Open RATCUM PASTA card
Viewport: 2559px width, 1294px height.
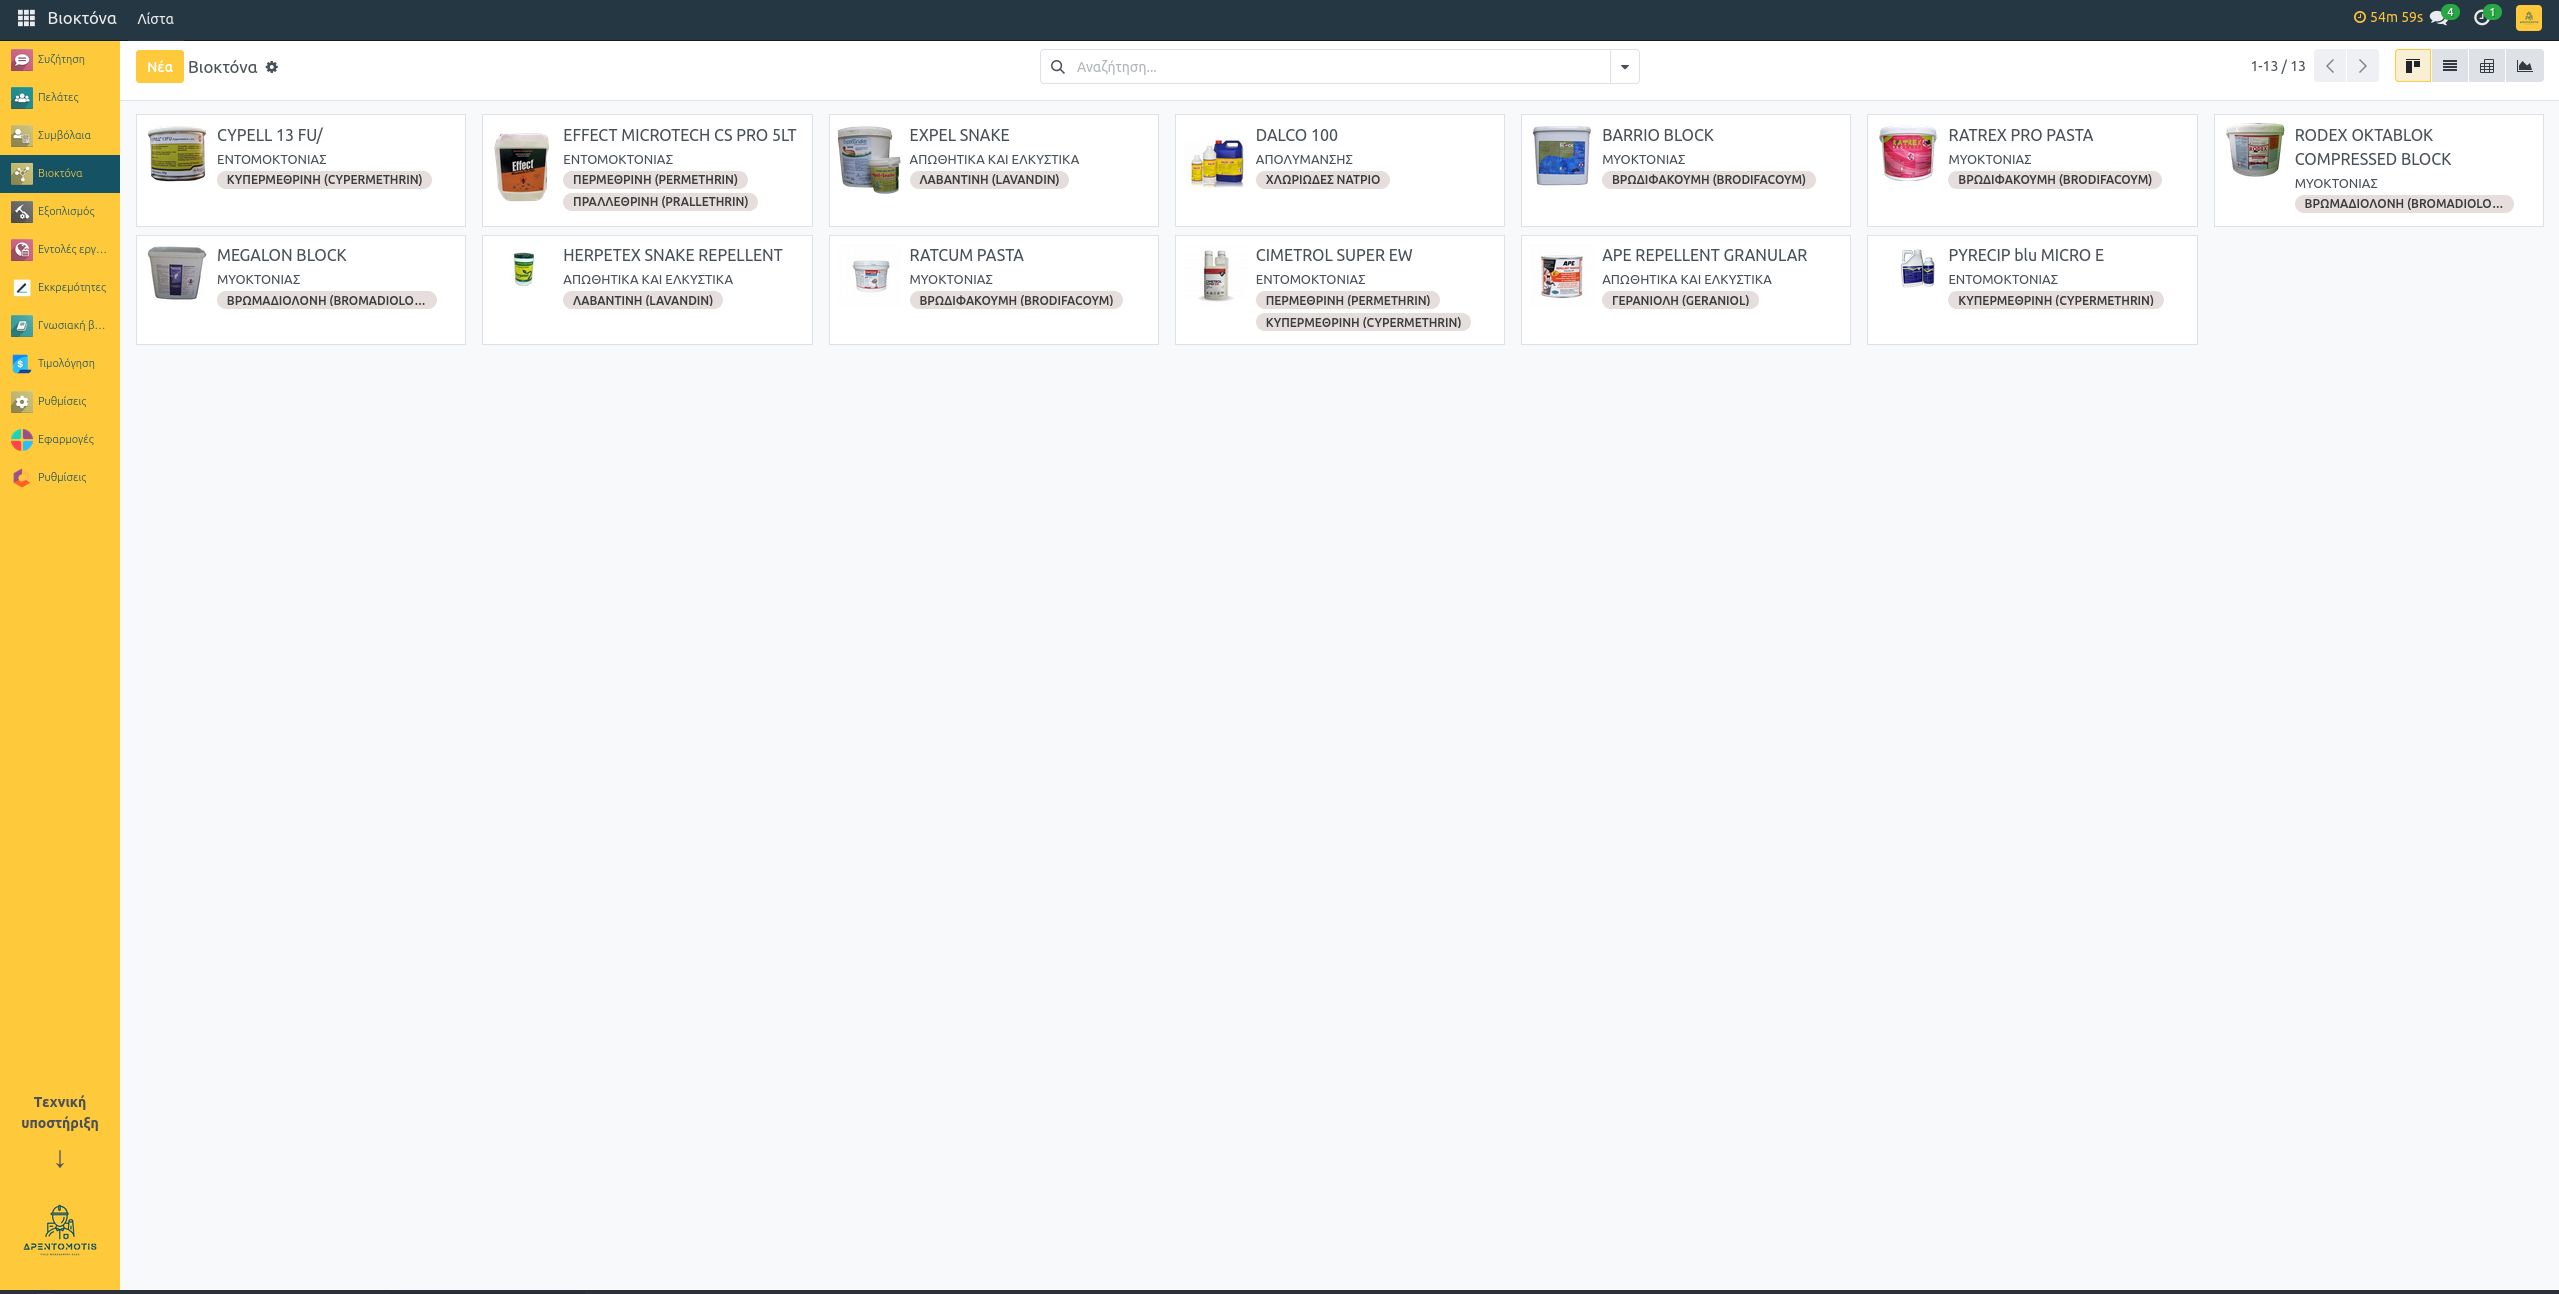coord(993,290)
